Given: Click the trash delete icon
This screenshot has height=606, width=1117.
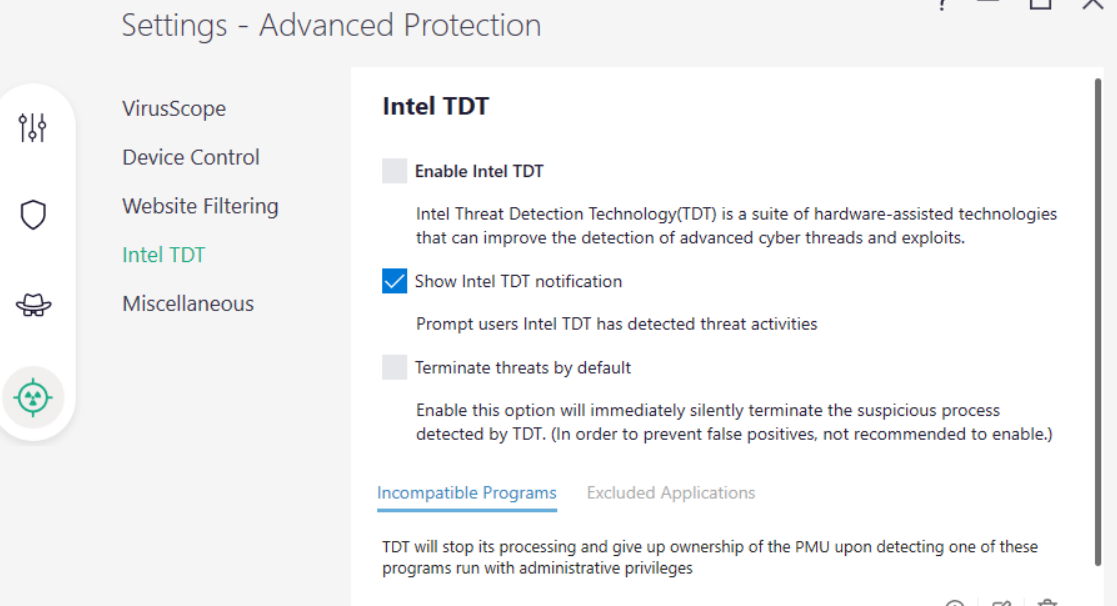Looking at the screenshot, I should 1047,603.
